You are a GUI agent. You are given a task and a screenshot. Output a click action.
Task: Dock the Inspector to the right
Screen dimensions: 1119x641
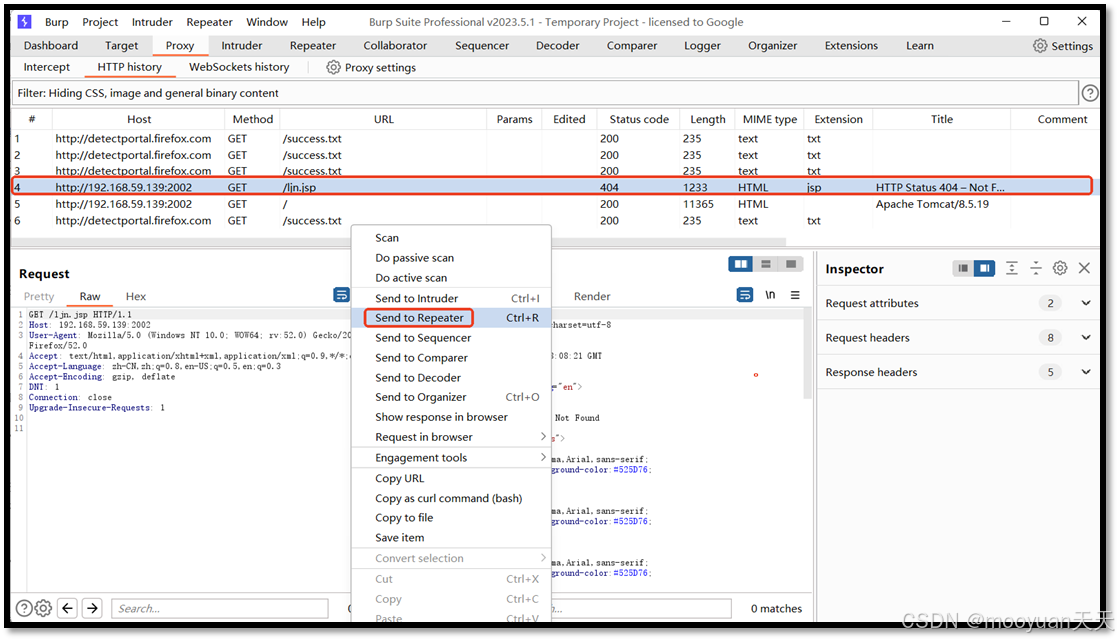[985, 268]
